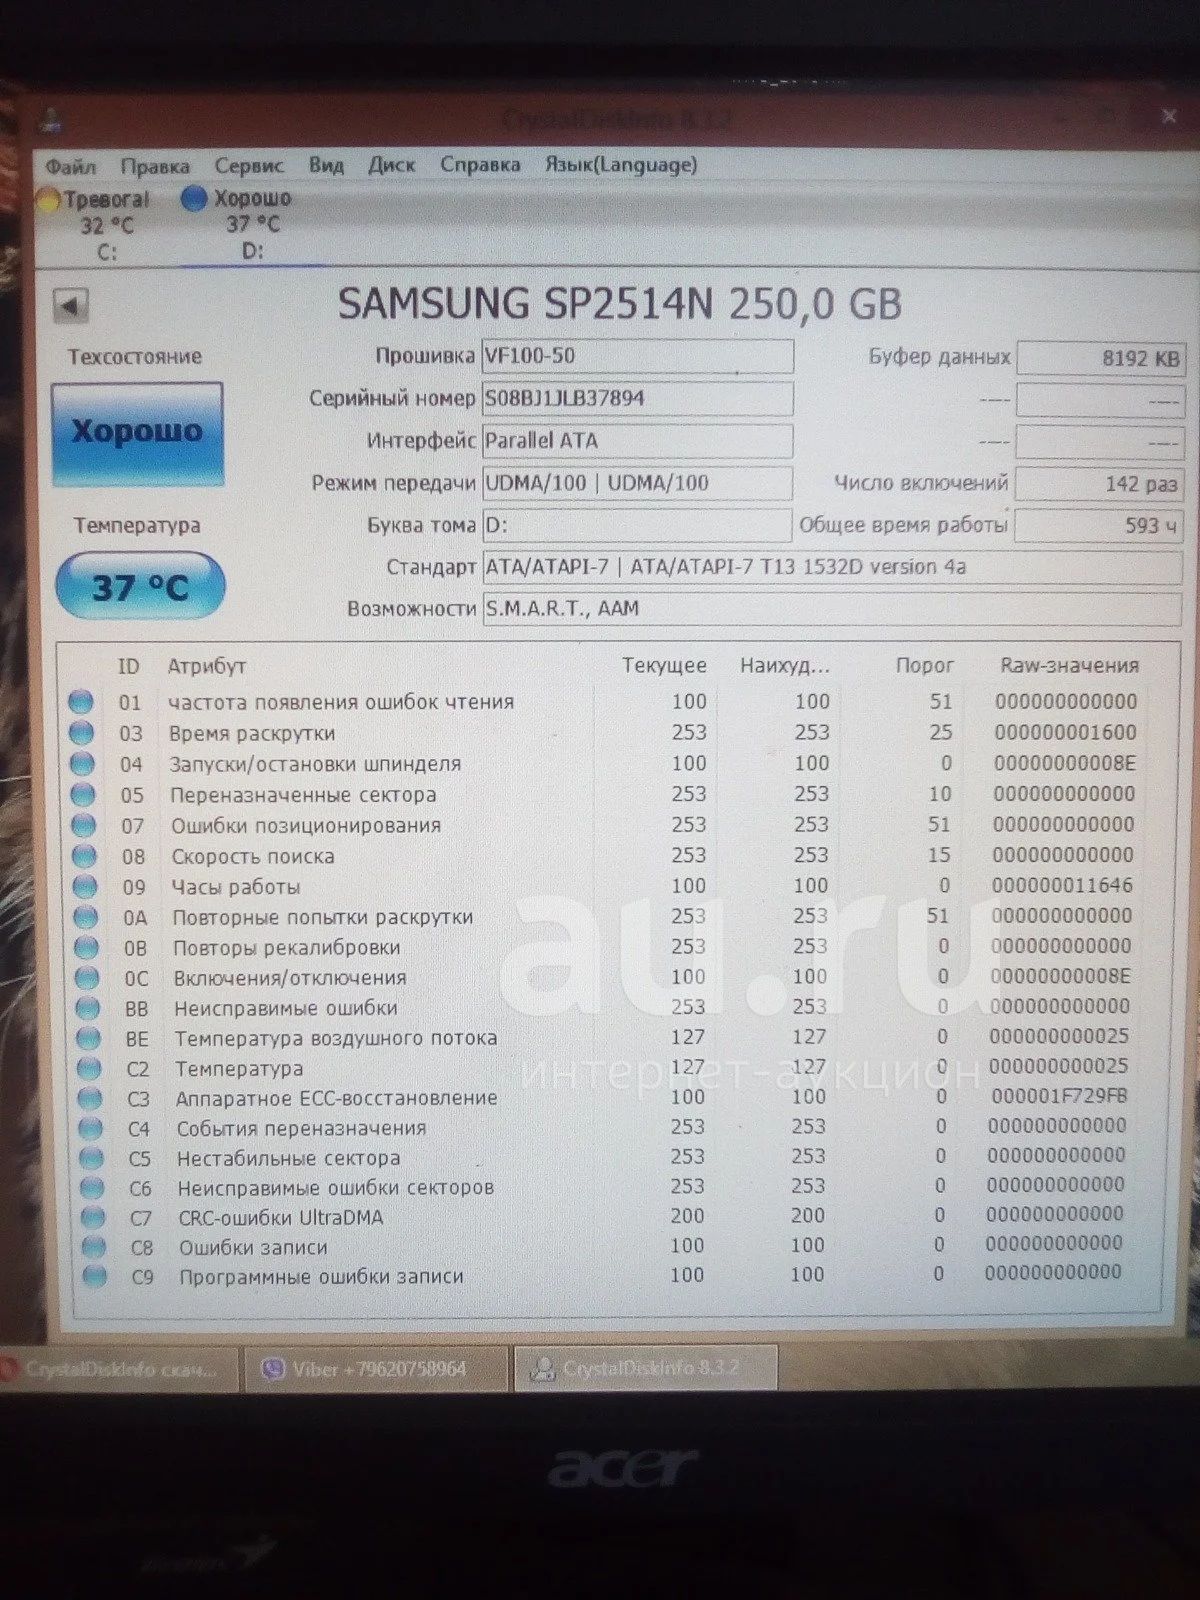The image size is (1200, 1600).
Task: Click raw value 000000011646
Action: pos(1062,885)
